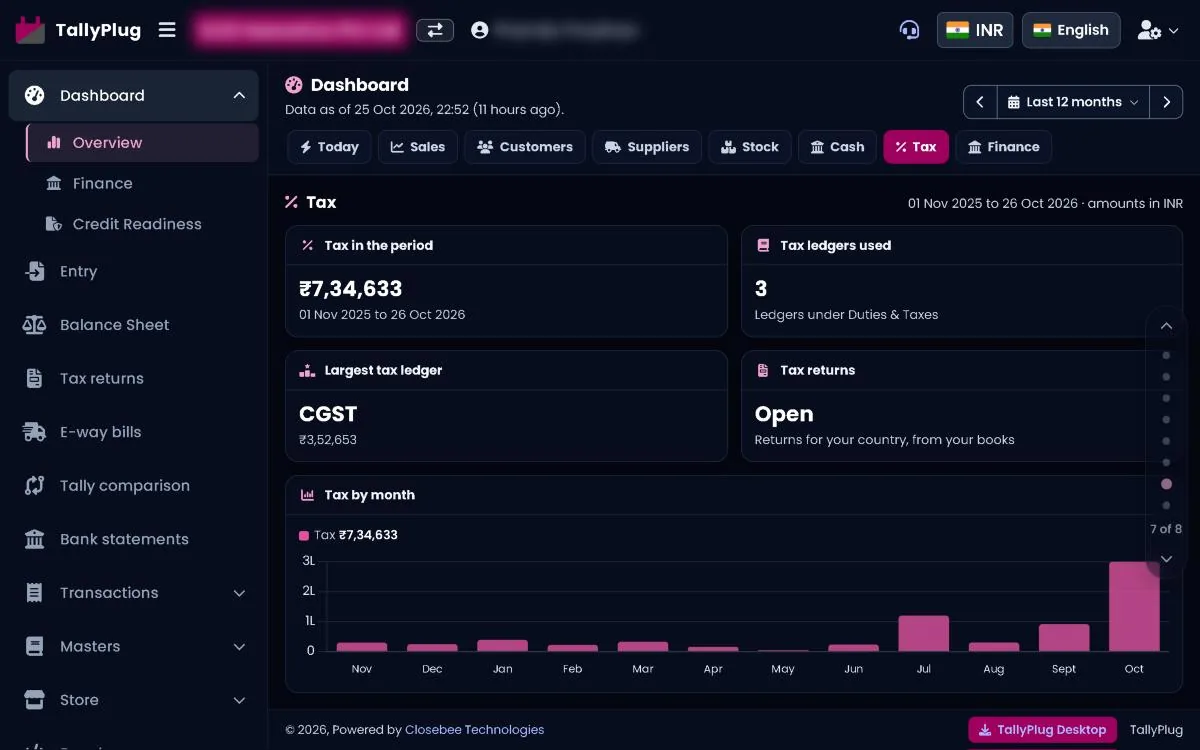
Task: Click the Largest tax ledger icon
Action: point(308,370)
